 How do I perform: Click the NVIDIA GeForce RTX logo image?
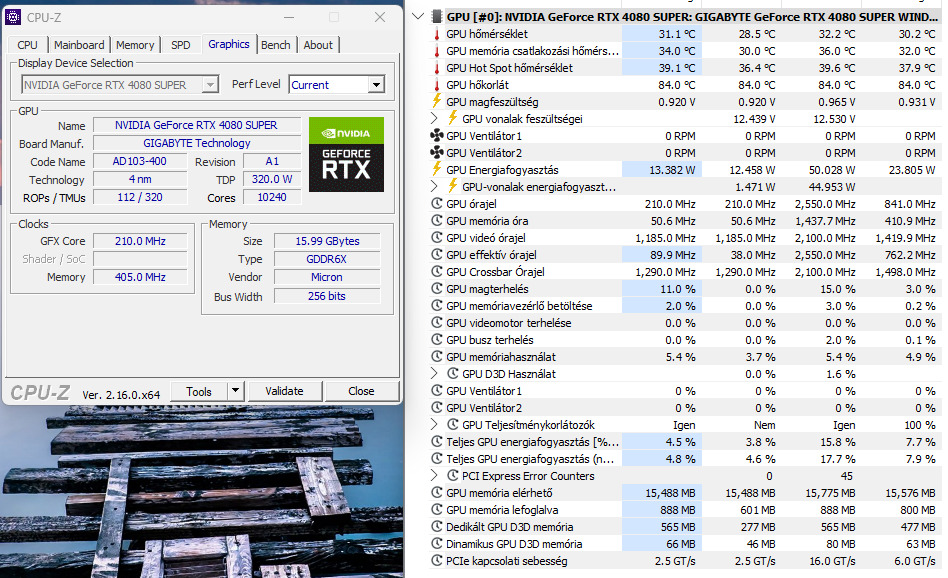pos(346,155)
